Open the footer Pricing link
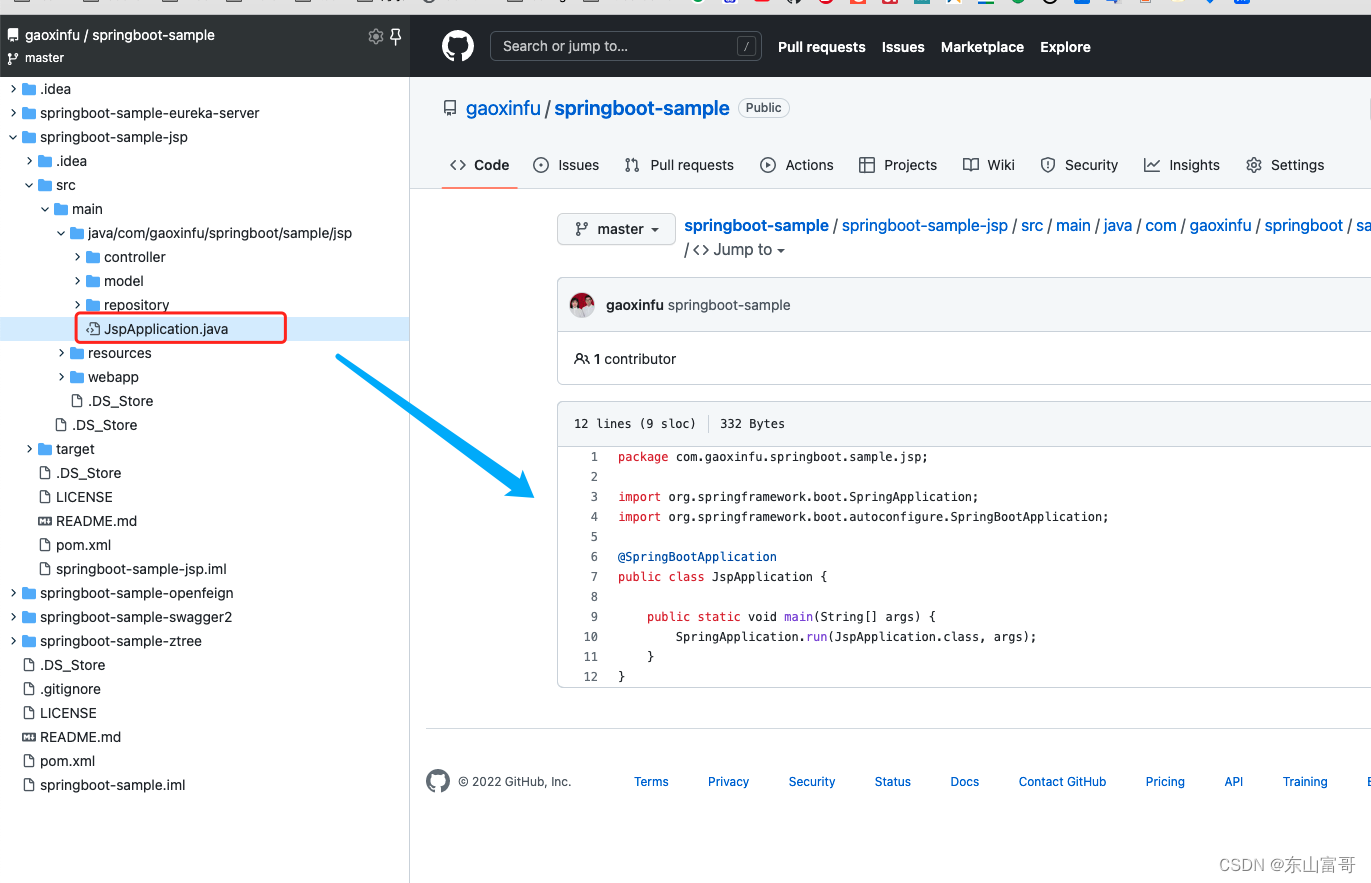This screenshot has height=883, width=1371. tap(1165, 782)
